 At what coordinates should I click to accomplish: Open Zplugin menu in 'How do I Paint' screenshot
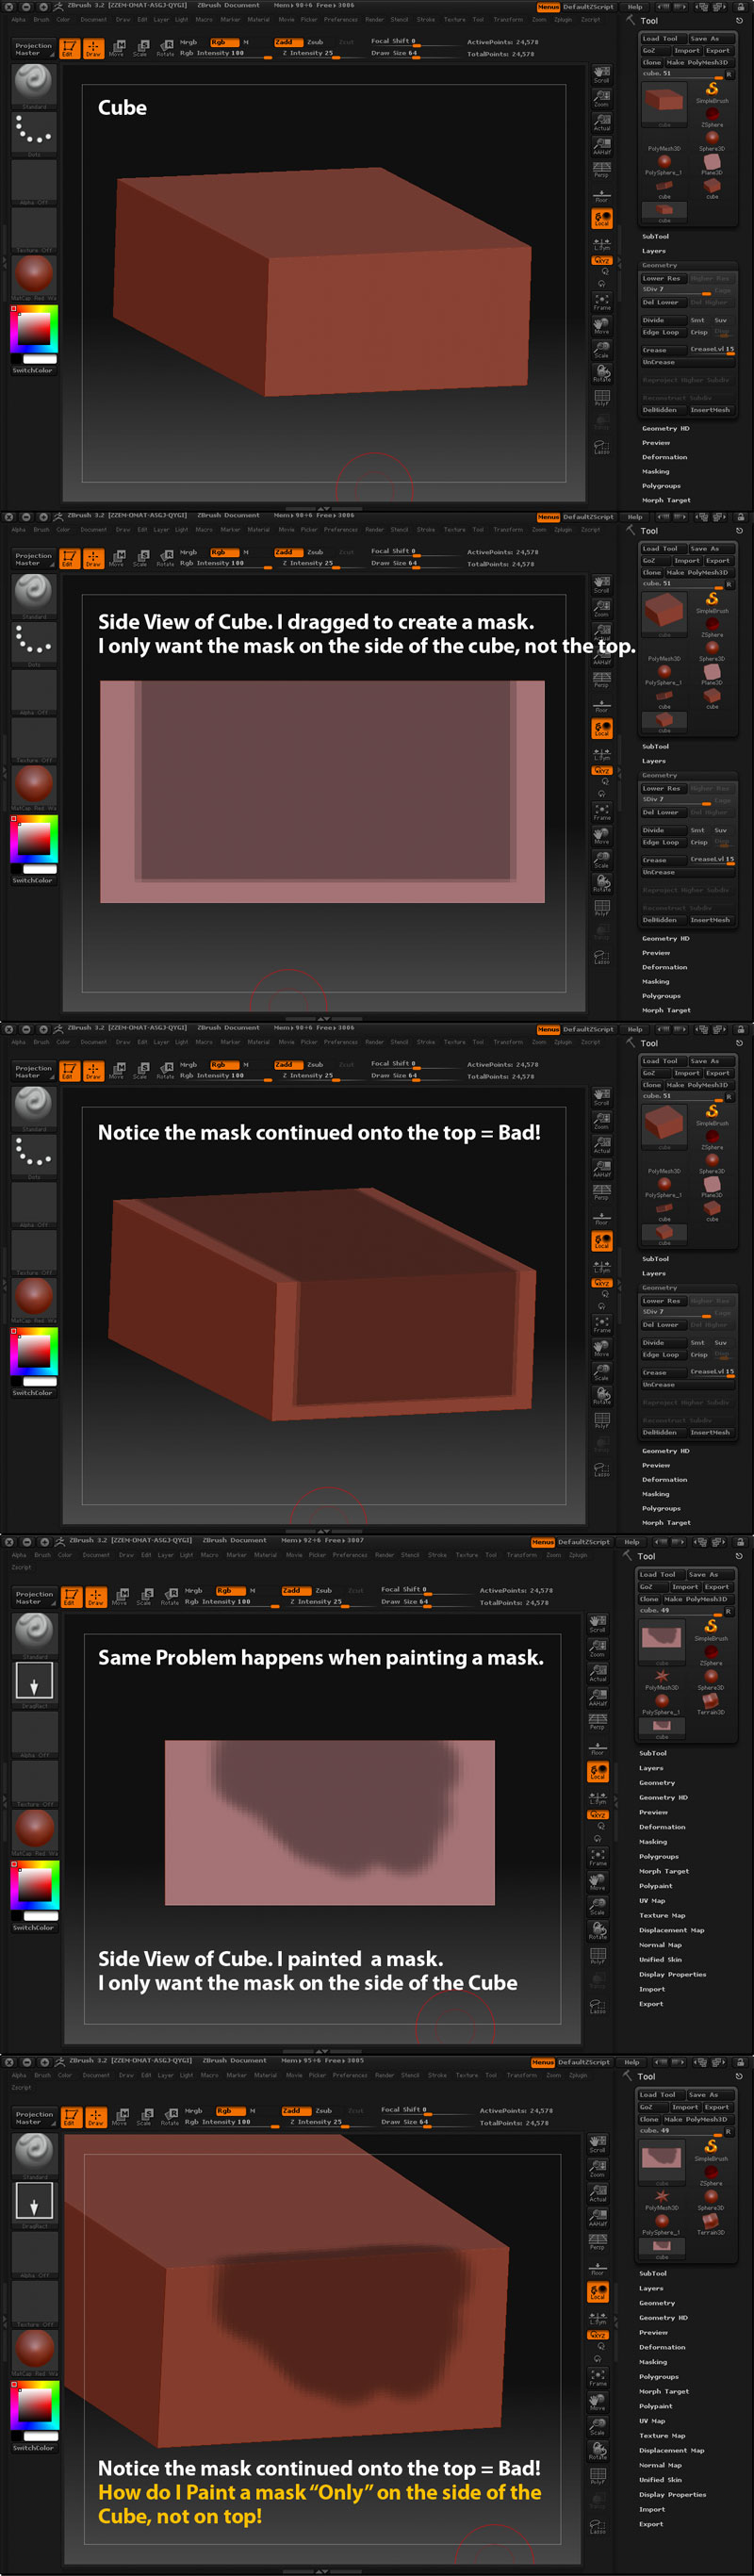(577, 2075)
